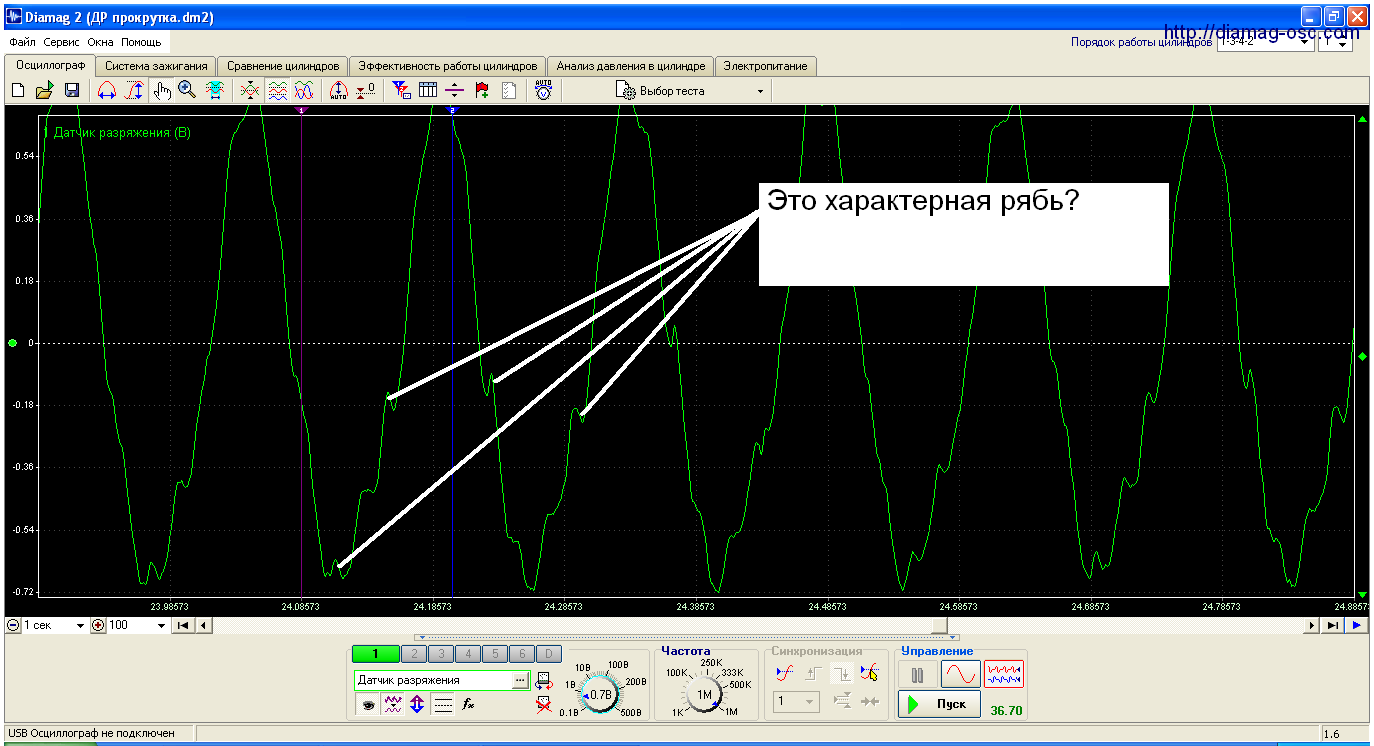Open the synchronization channel '1' dropdown
The image size is (1374, 746).
click(797, 702)
